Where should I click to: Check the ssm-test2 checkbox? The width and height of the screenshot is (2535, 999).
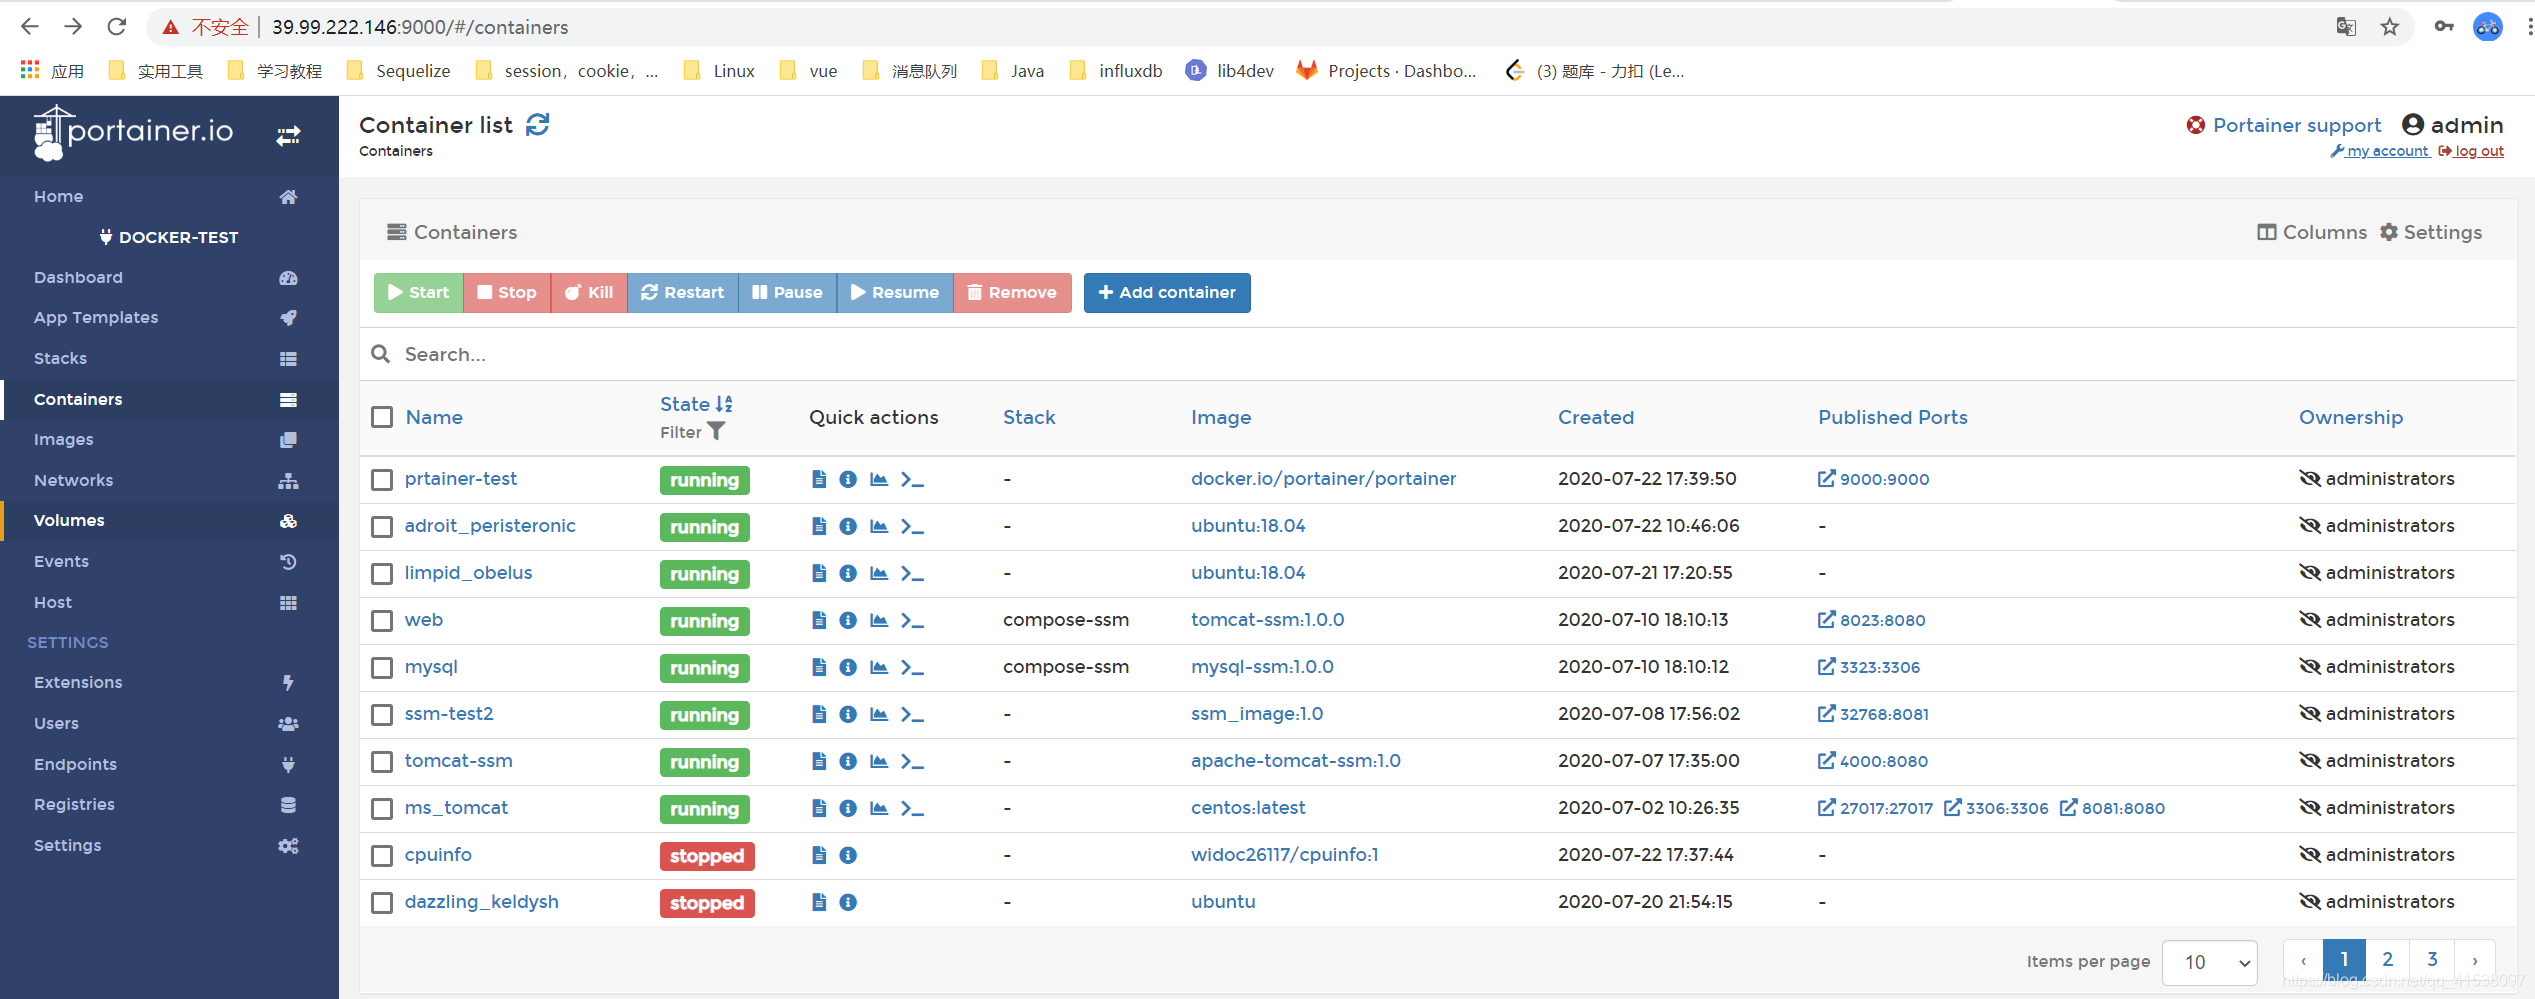click(x=382, y=715)
